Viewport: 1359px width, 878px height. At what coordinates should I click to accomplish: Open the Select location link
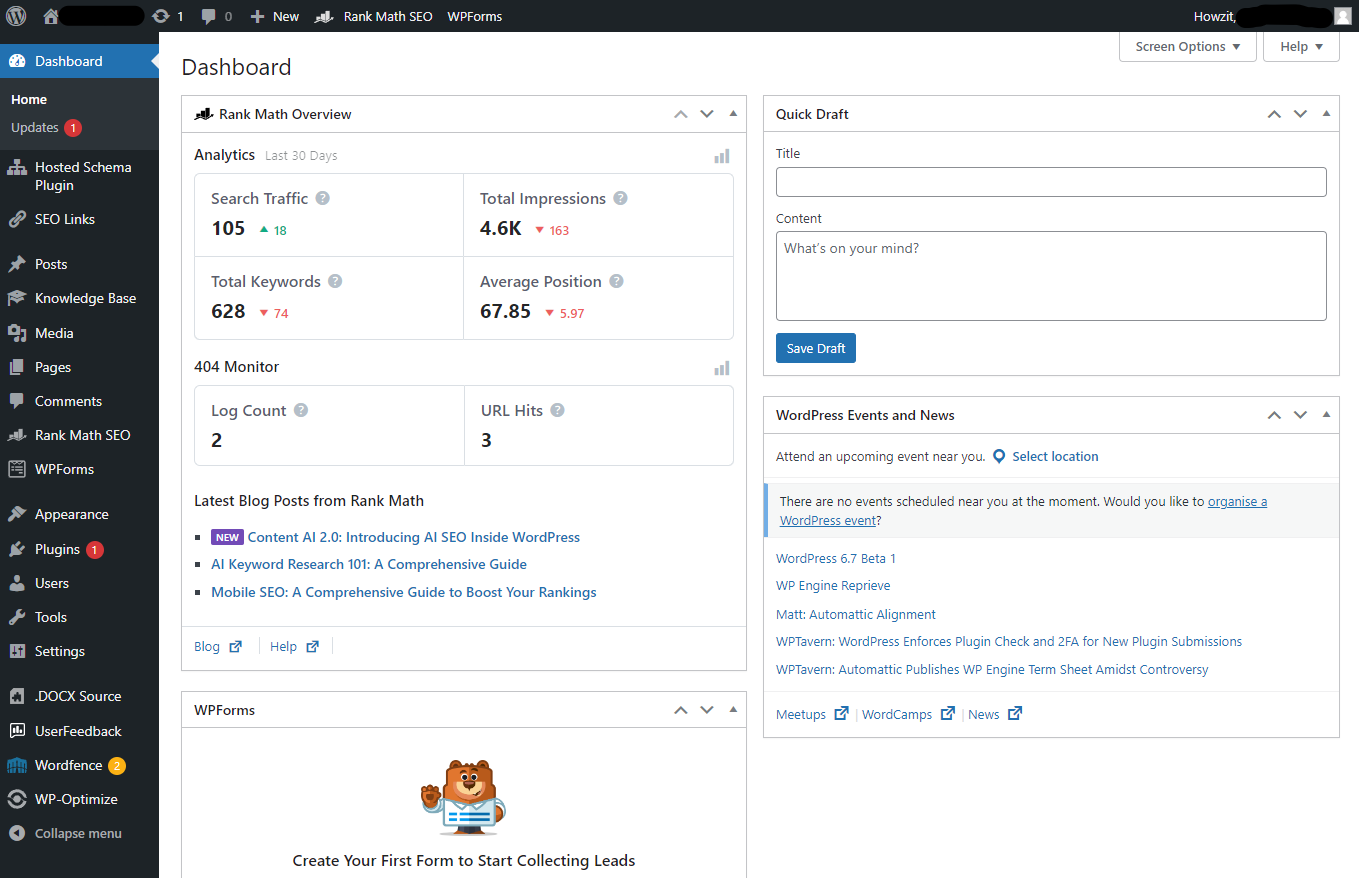(x=1054, y=456)
